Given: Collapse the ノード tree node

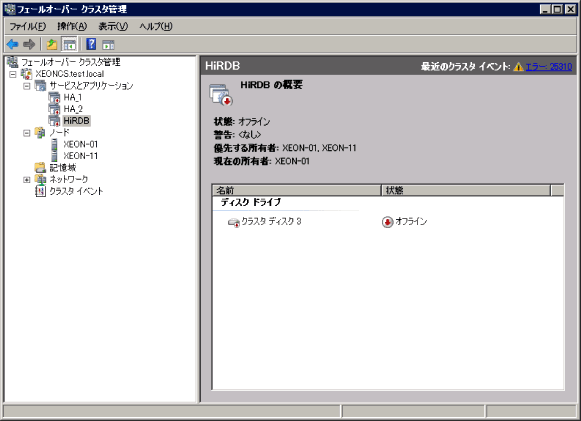Looking at the screenshot, I should pos(27,133).
